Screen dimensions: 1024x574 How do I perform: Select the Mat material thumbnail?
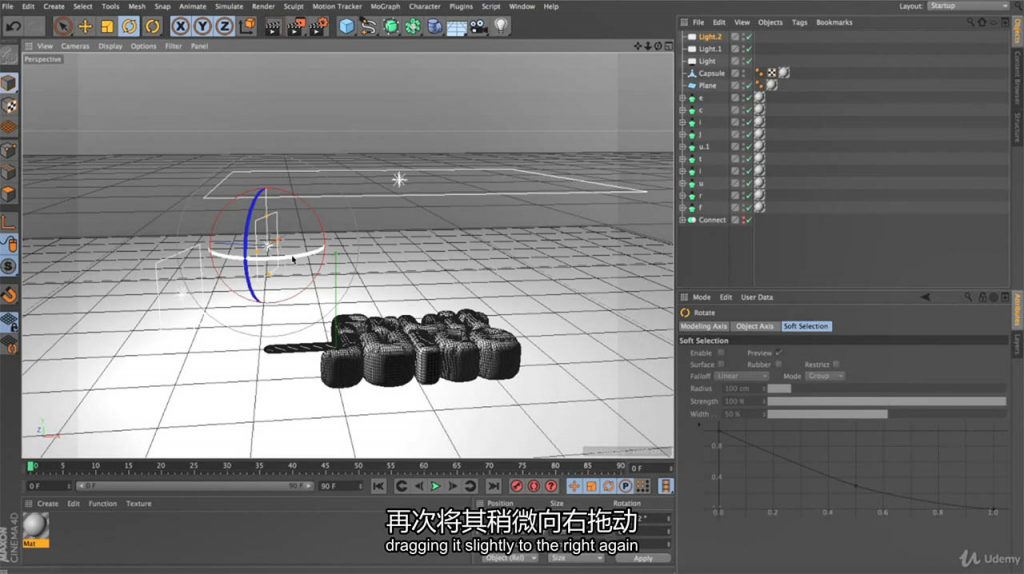coord(36,526)
